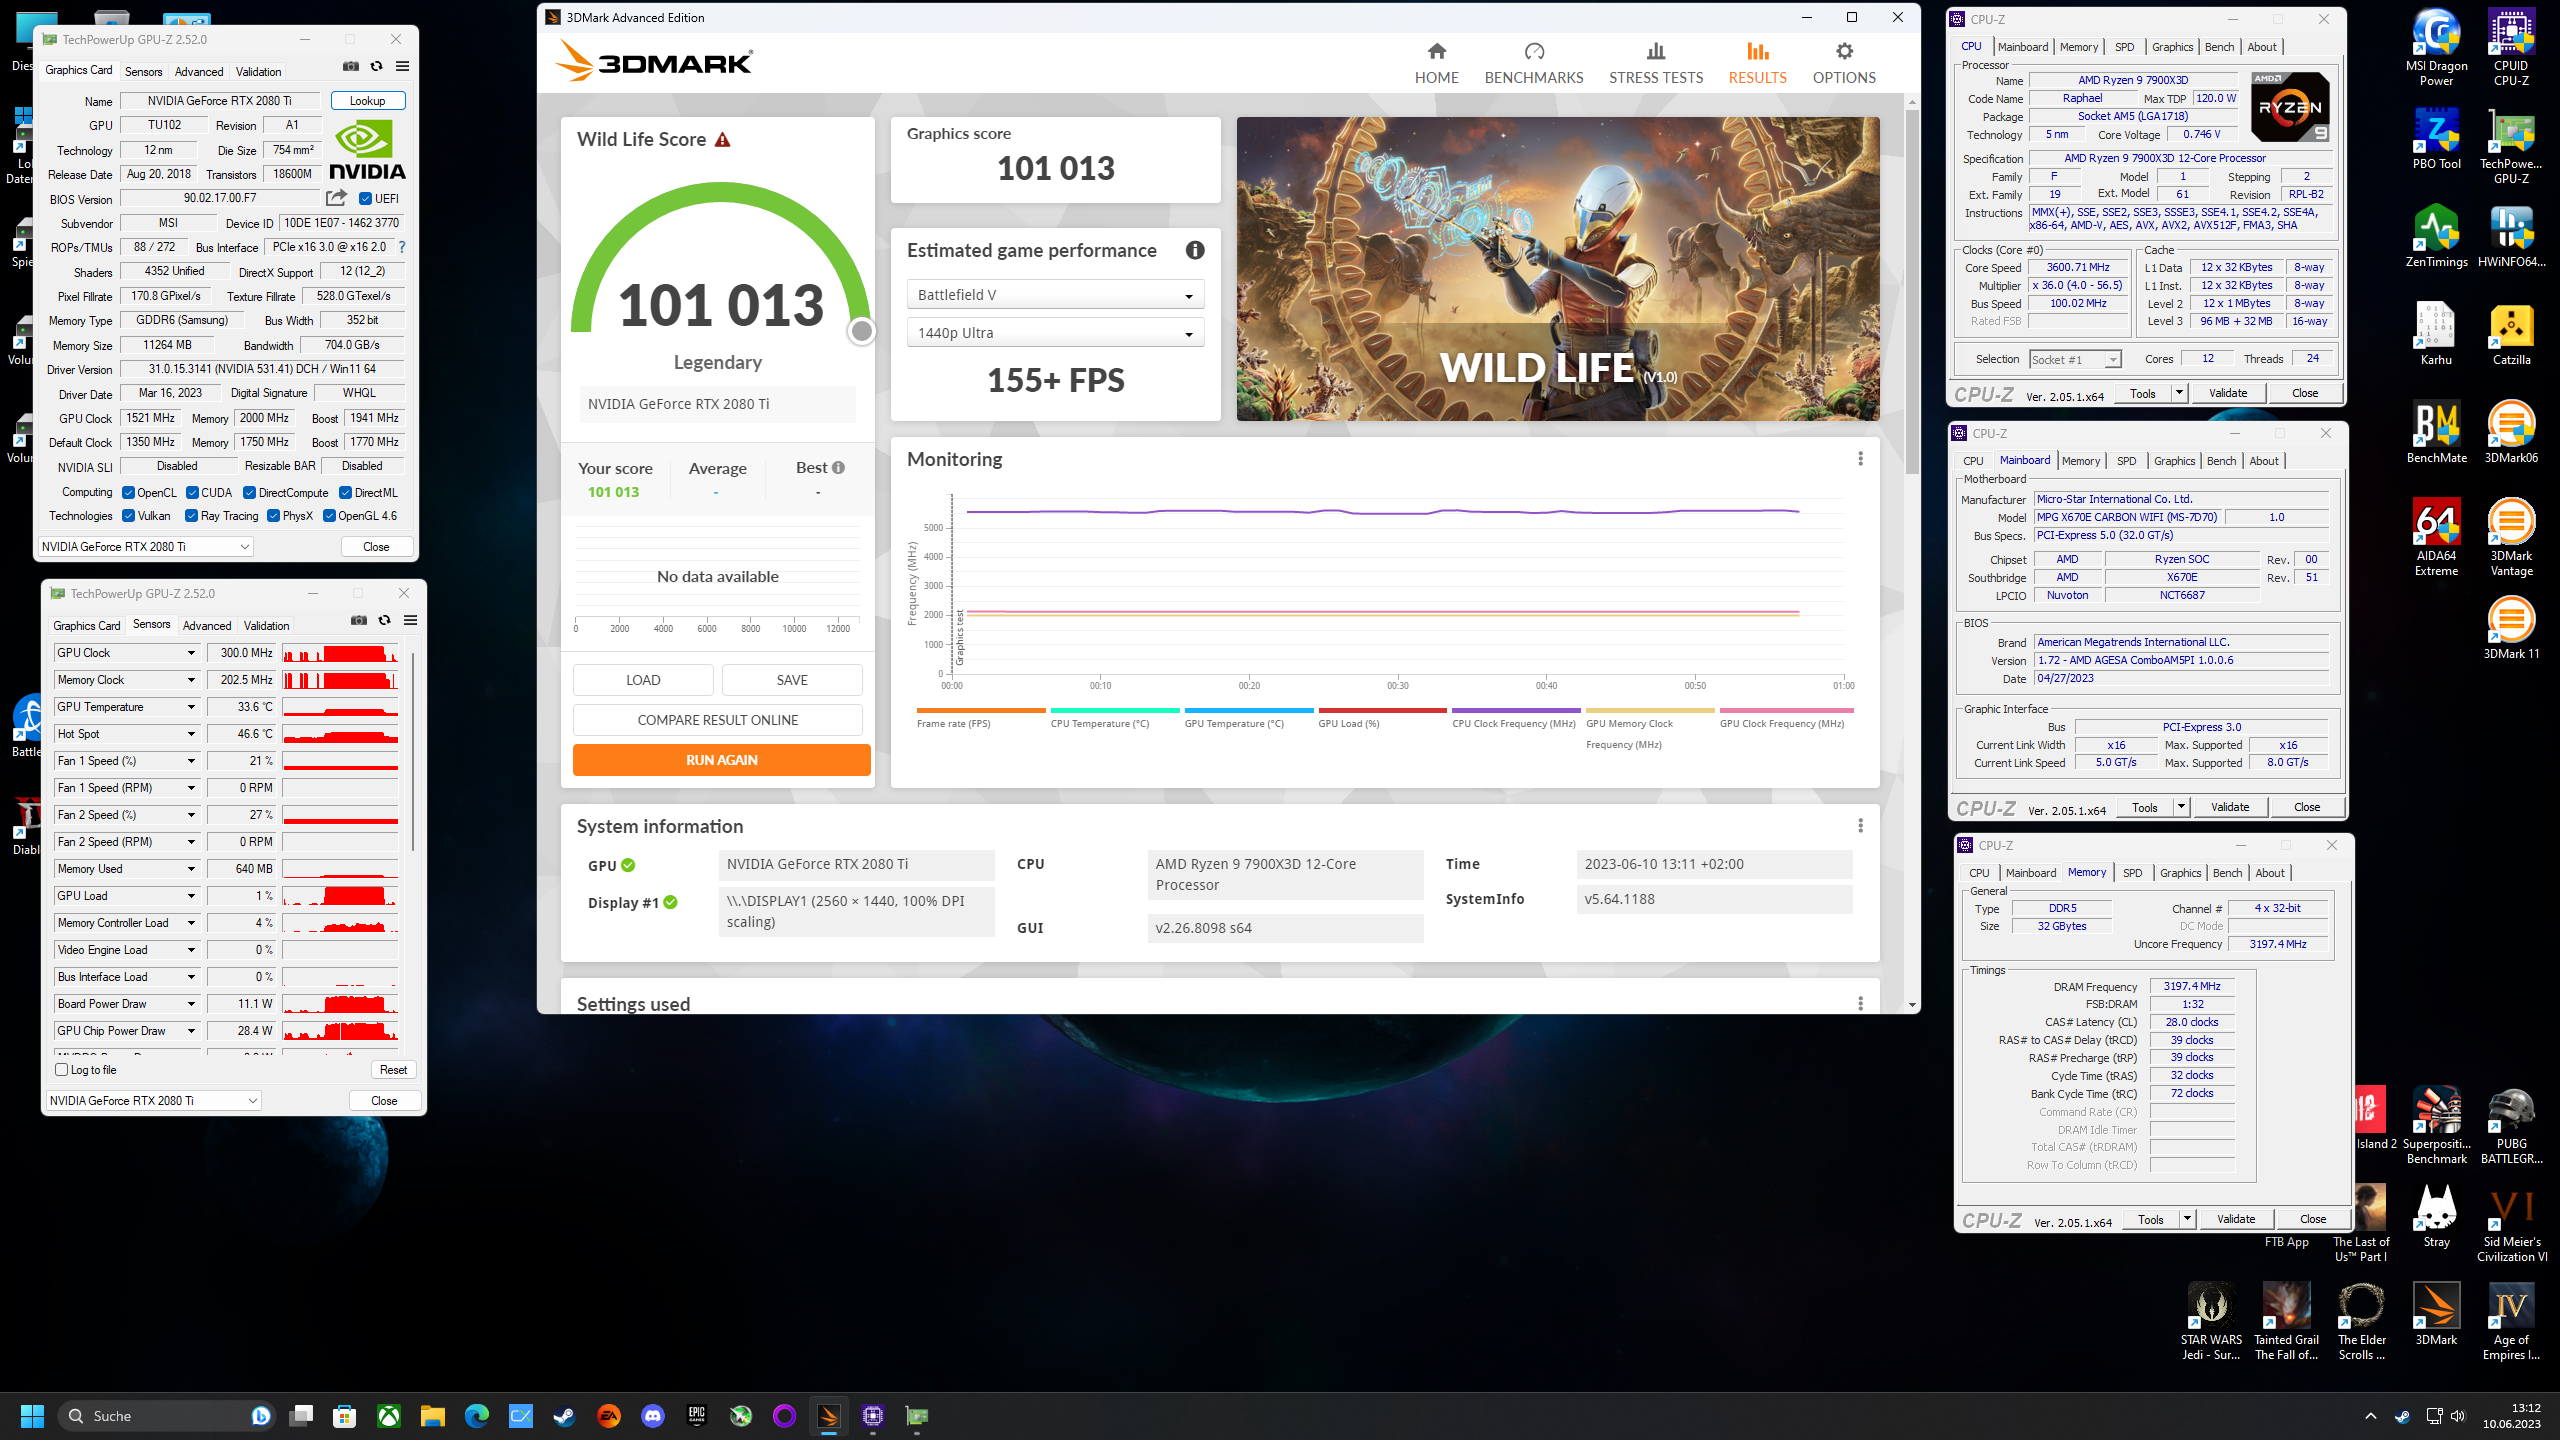
Task: Open the BENCHMARKS section in 3DMark
Action: [1533, 63]
